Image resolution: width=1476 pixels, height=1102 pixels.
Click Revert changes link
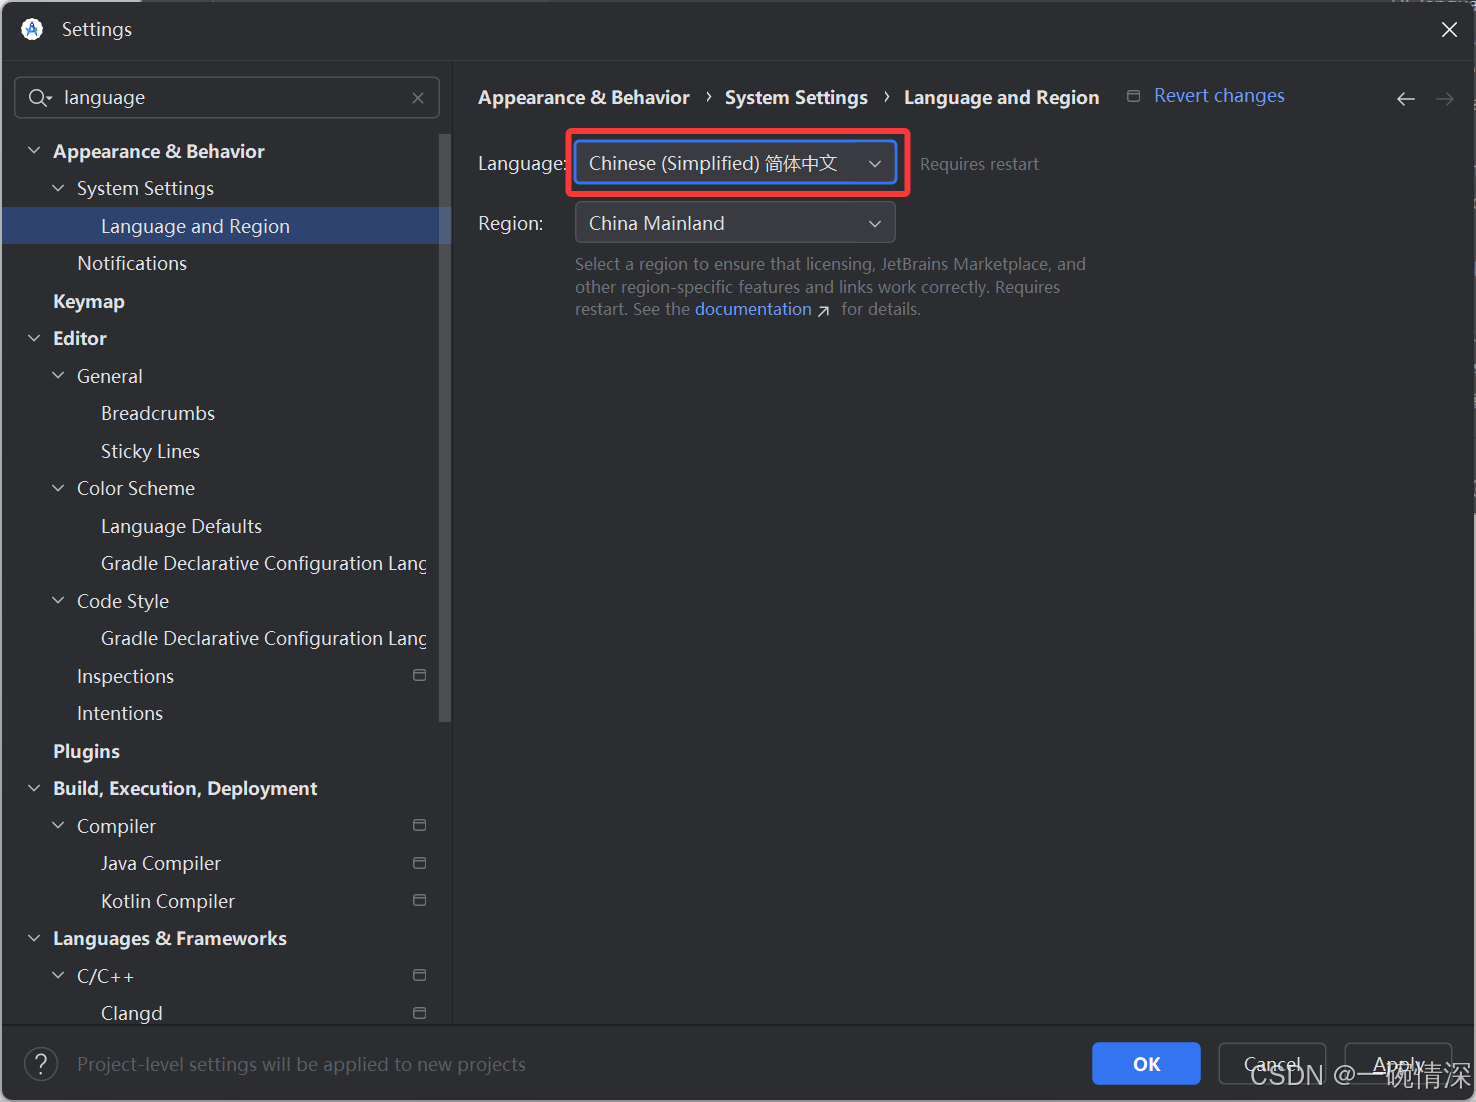(x=1219, y=96)
